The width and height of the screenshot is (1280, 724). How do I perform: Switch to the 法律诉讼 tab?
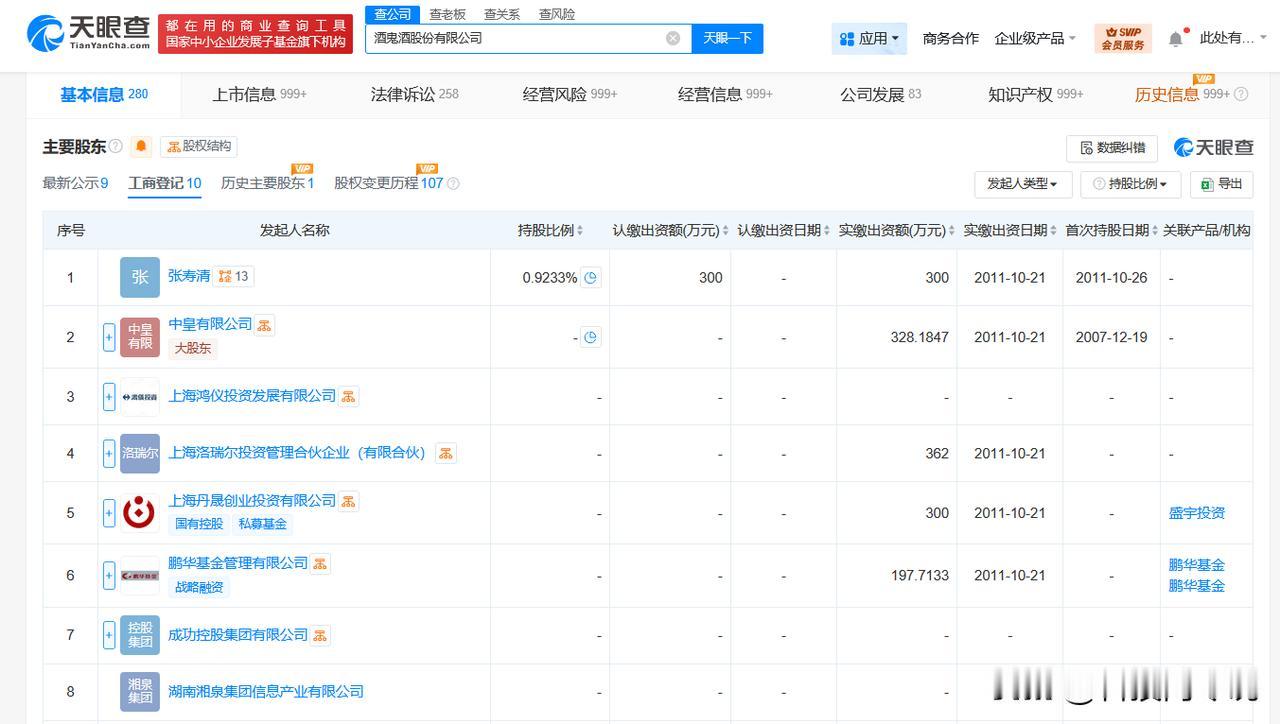coord(414,94)
